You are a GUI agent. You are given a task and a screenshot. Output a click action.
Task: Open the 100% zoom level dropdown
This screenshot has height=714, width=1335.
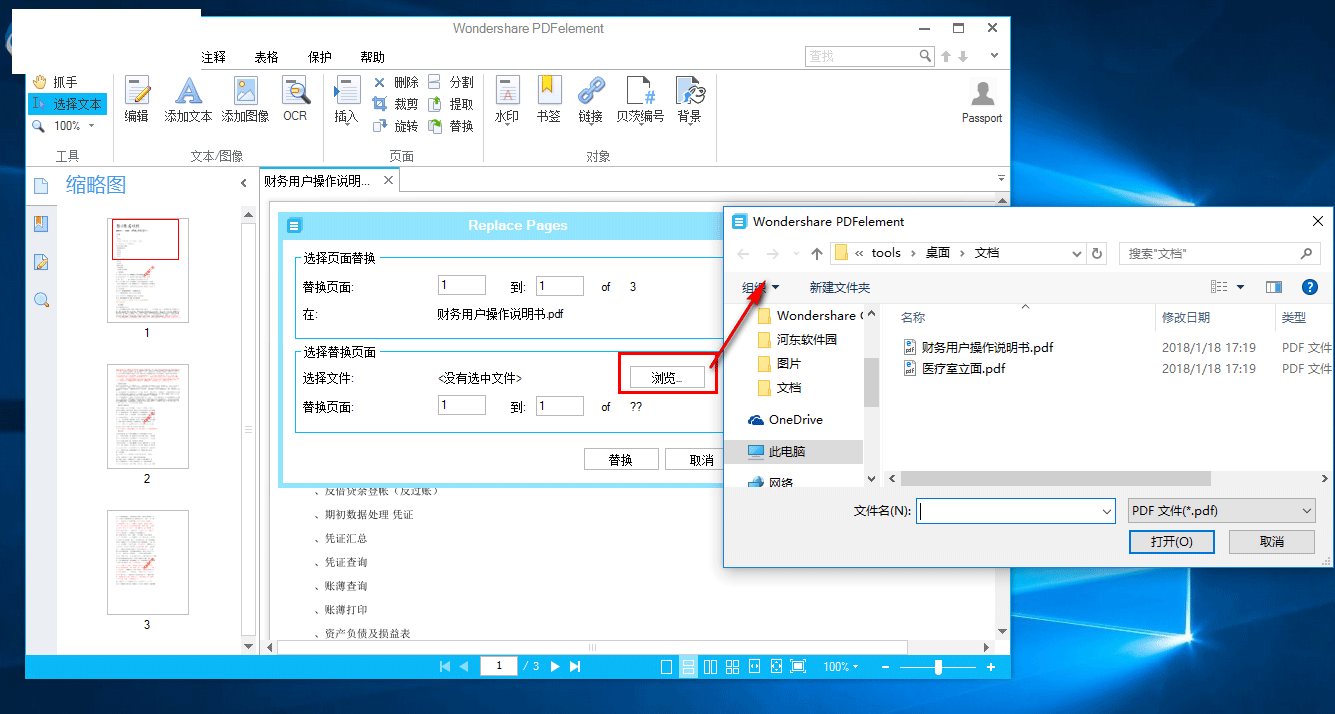67,125
